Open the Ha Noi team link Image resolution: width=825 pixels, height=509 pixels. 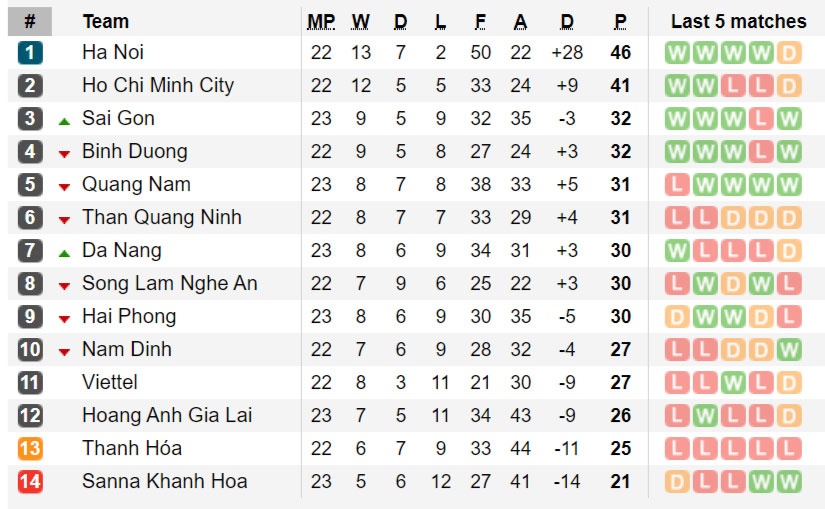113,52
